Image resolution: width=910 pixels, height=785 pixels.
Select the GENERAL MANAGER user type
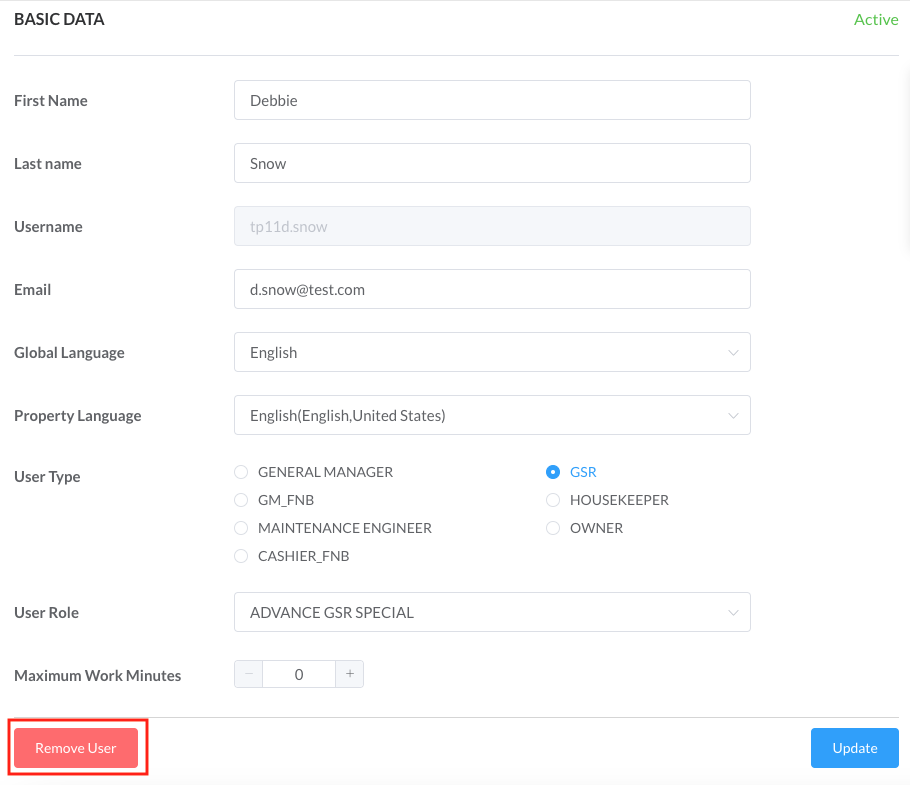(x=241, y=471)
